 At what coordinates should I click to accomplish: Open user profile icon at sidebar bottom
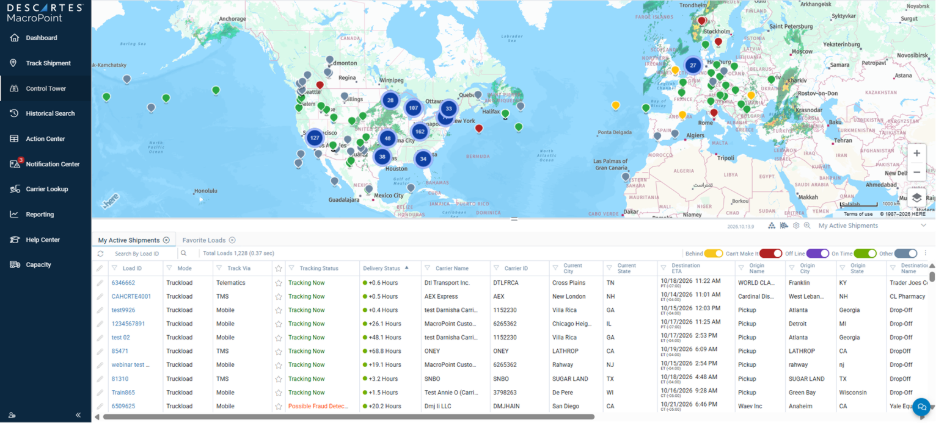coord(12,415)
